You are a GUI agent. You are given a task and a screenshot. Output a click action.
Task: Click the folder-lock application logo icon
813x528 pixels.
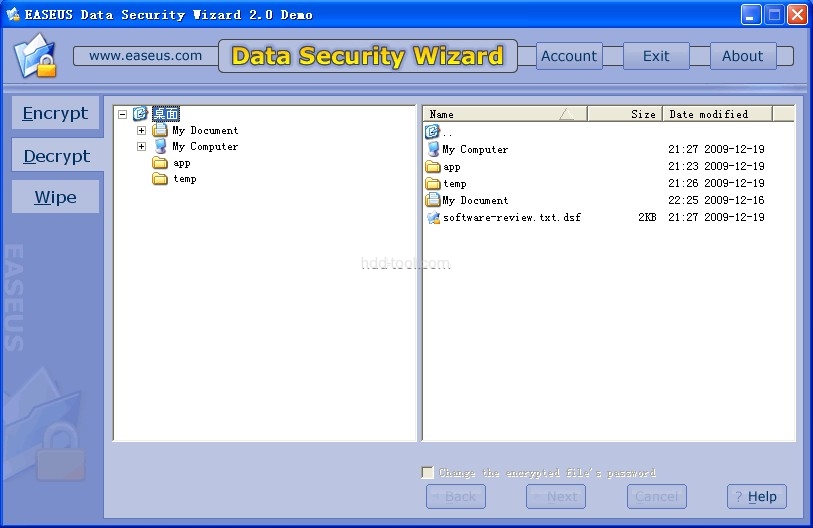[x=35, y=56]
